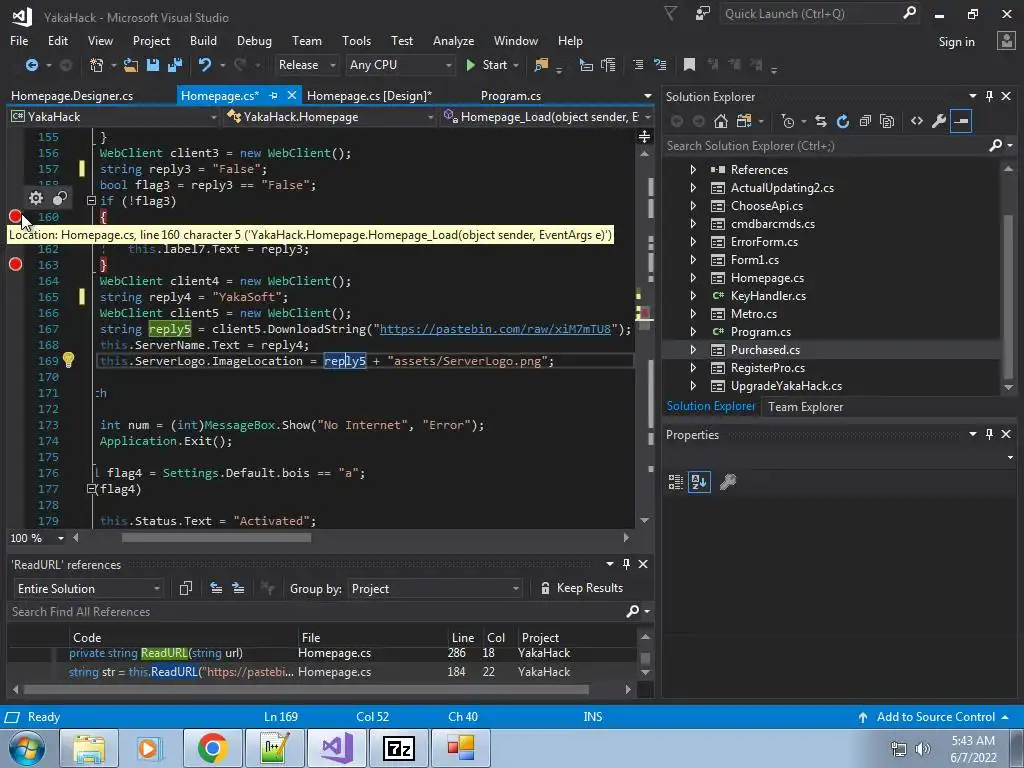Collapse the if block on line 159
The height and width of the screenshot is (768, 1024).
91,200
